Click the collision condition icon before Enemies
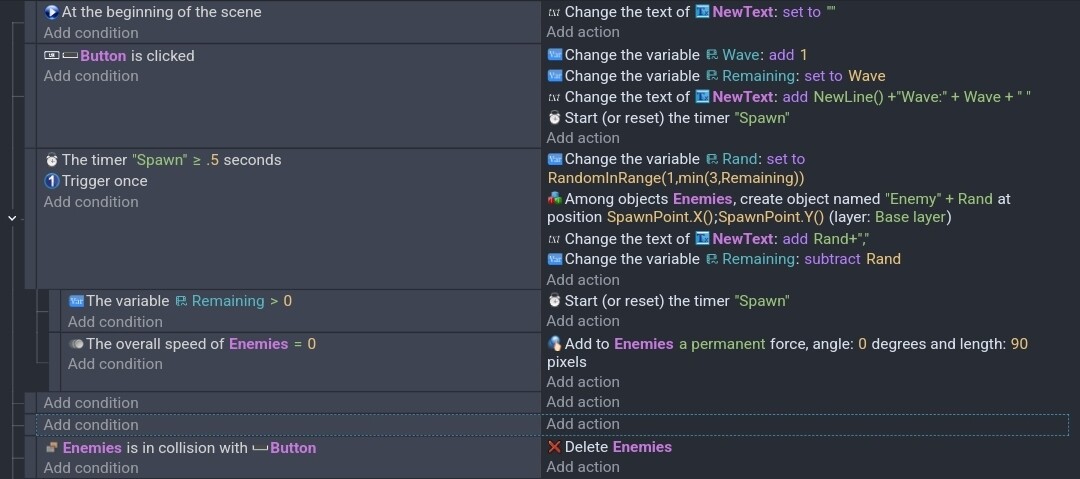 (52, 448)
